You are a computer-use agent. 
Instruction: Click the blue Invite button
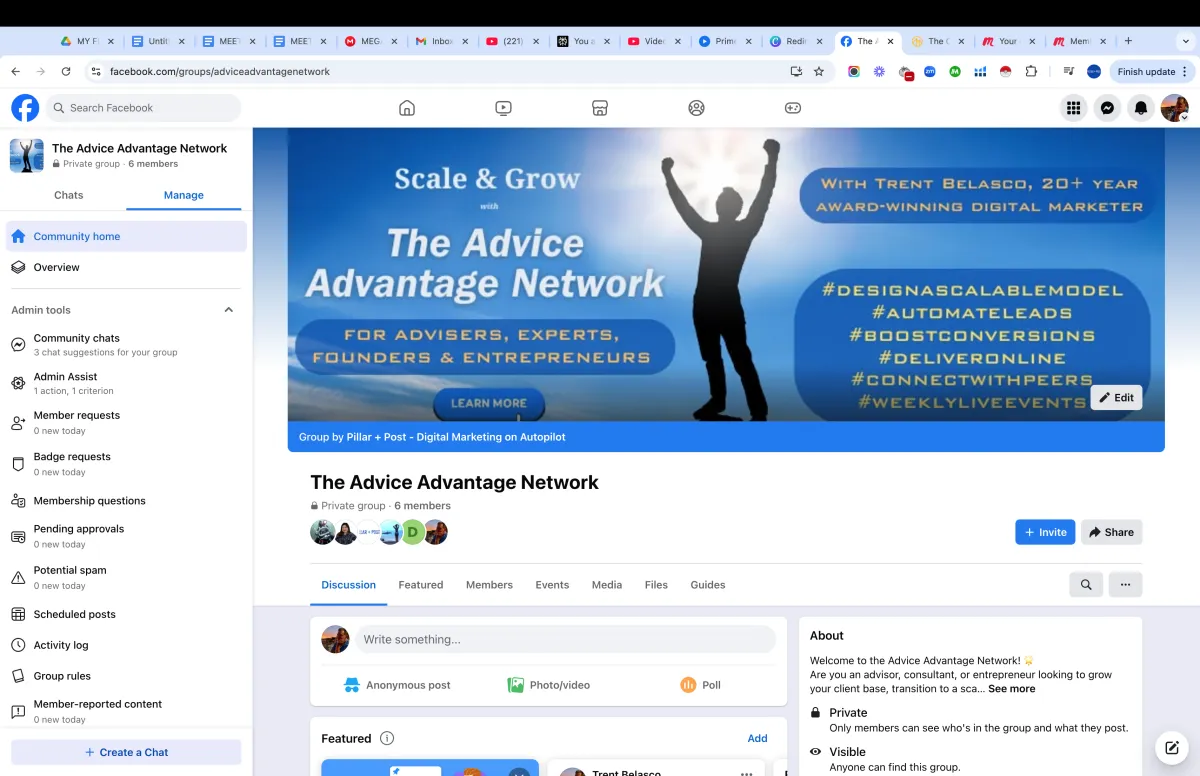[x=1045, y=532]
